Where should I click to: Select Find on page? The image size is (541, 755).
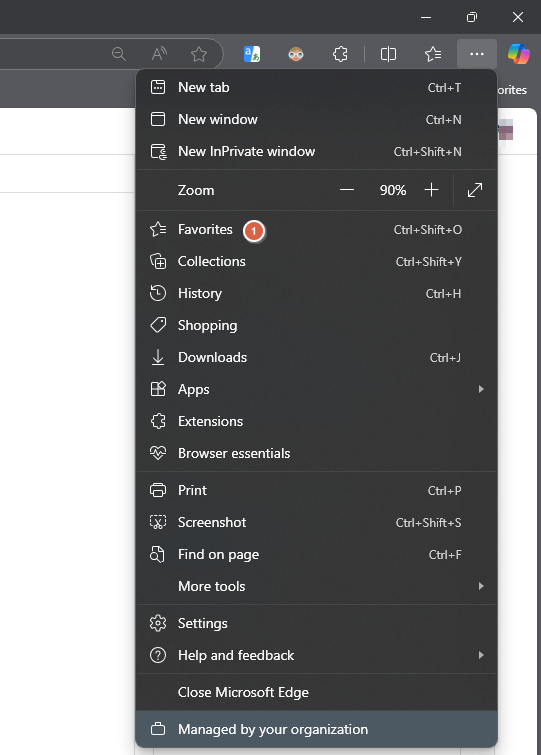coord(317,554)
